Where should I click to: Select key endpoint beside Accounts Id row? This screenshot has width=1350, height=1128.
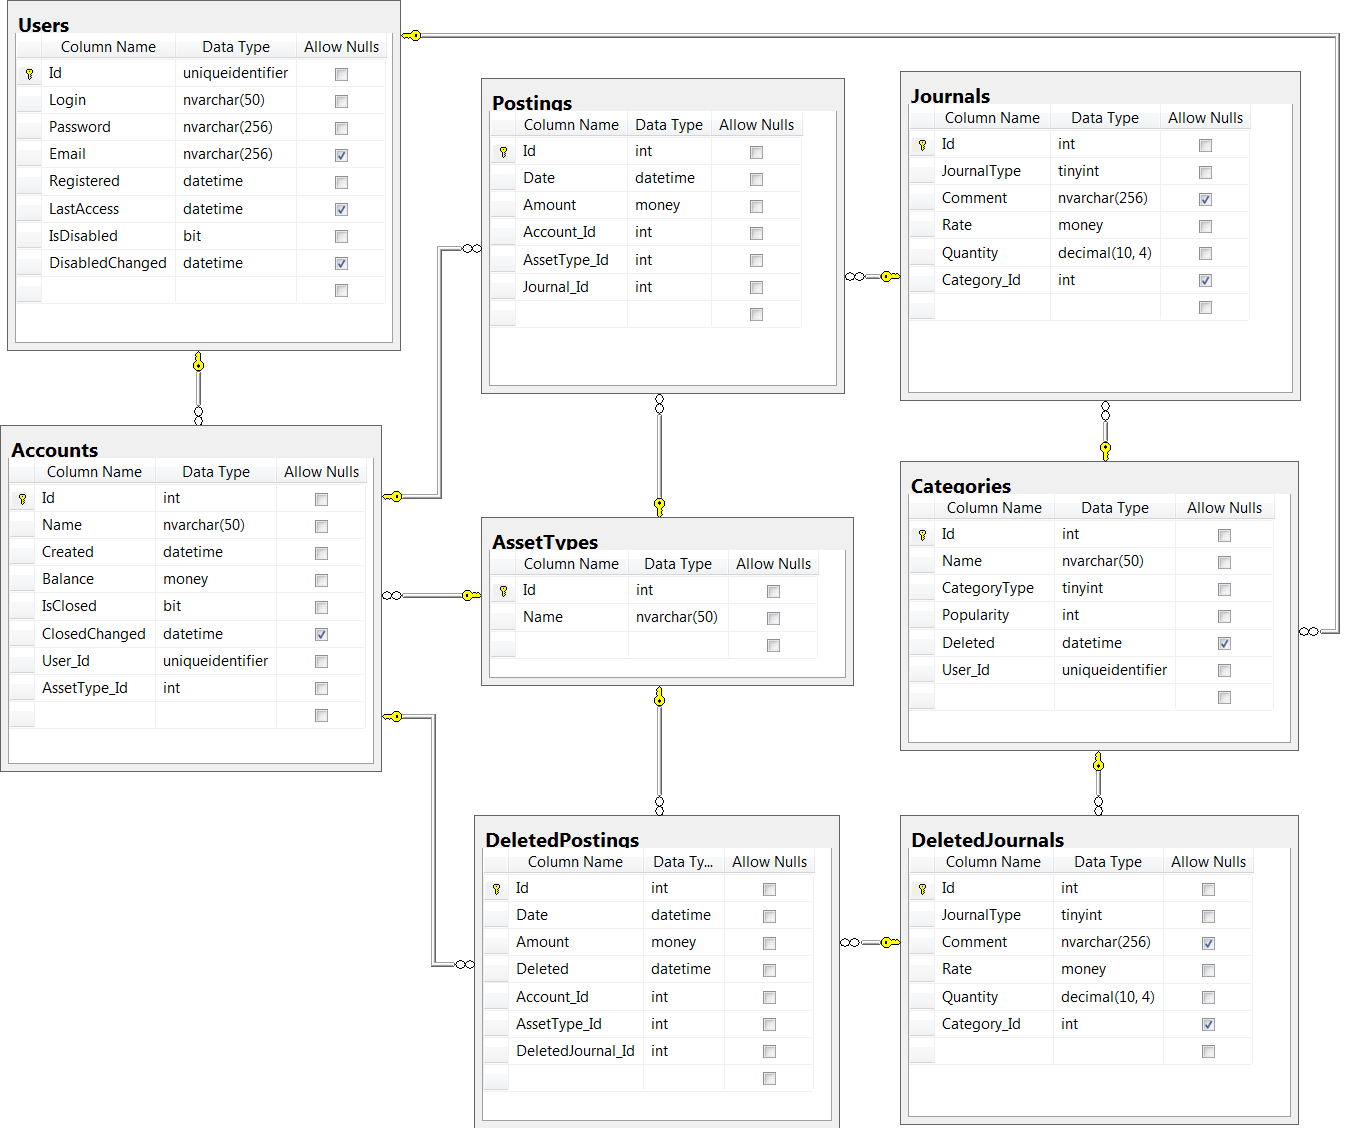click(x=393, y=496)
